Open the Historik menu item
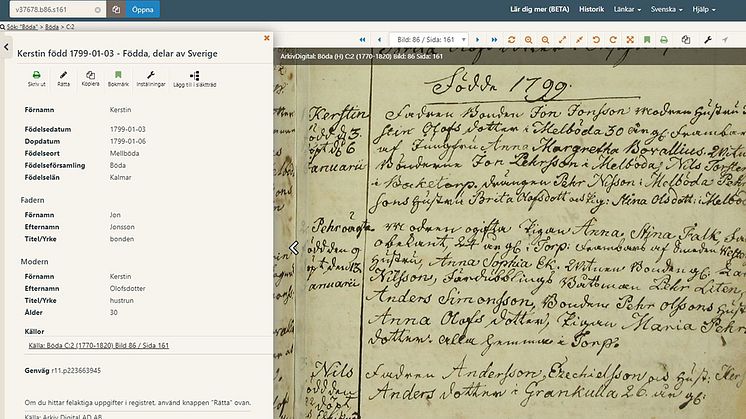 [591, 9]
